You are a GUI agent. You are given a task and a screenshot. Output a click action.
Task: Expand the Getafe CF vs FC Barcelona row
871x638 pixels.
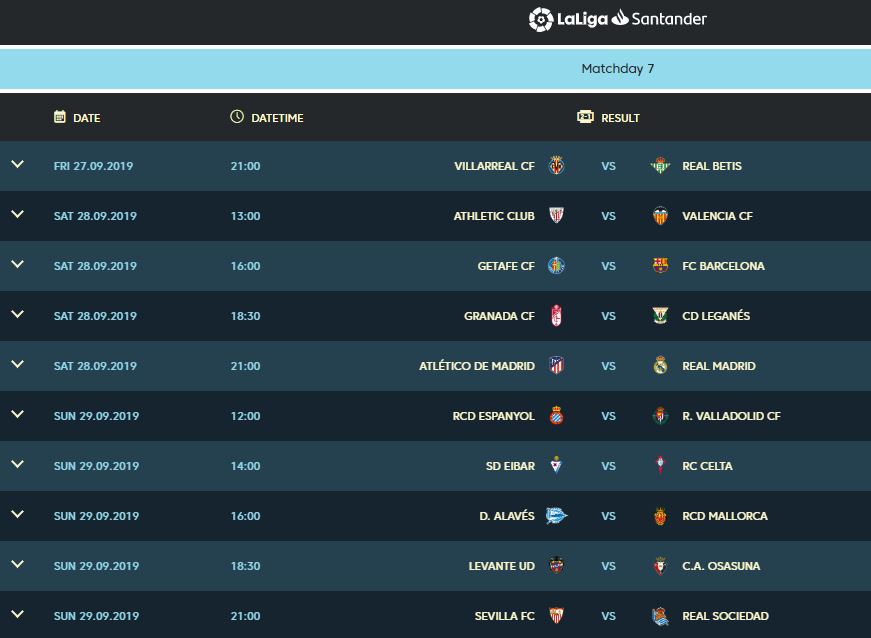[18, 264]
